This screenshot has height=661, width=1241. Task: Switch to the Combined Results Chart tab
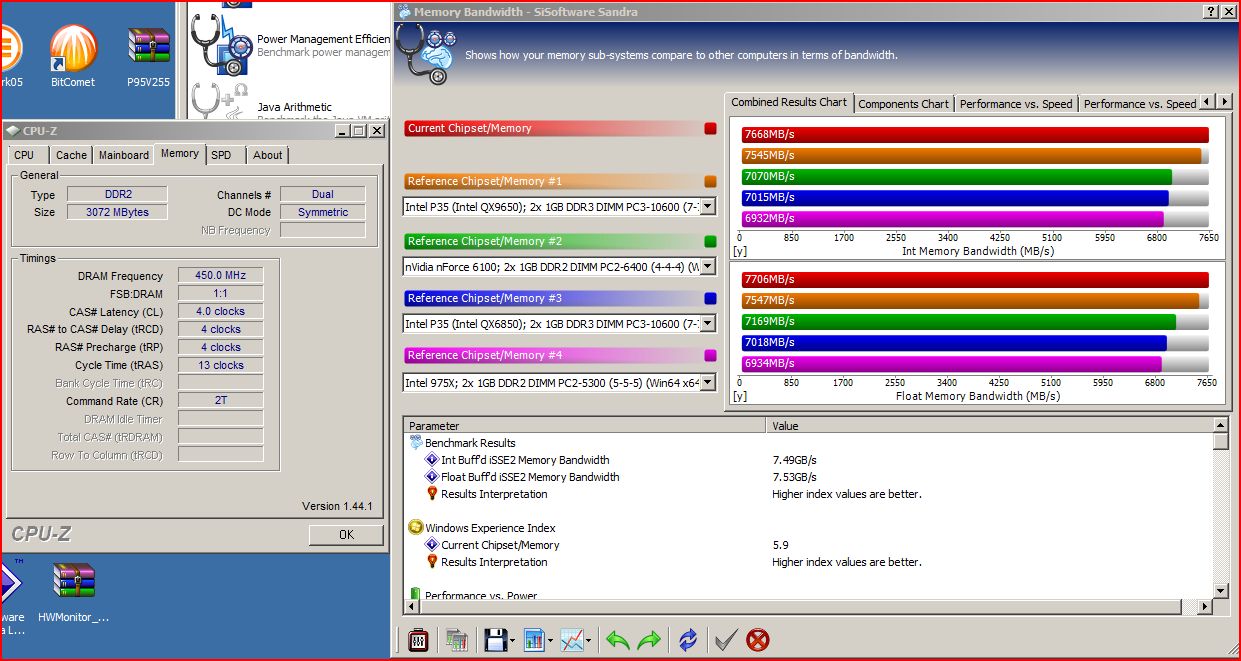click(x=789, y=102)
